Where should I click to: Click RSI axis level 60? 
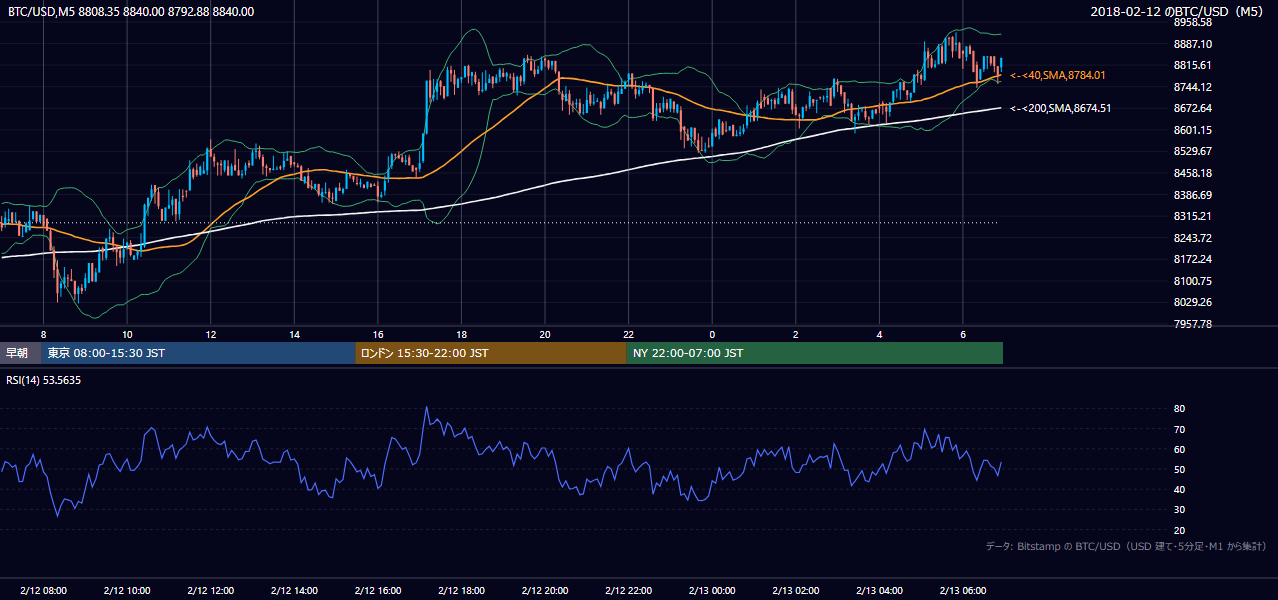tap(1179, 449)
